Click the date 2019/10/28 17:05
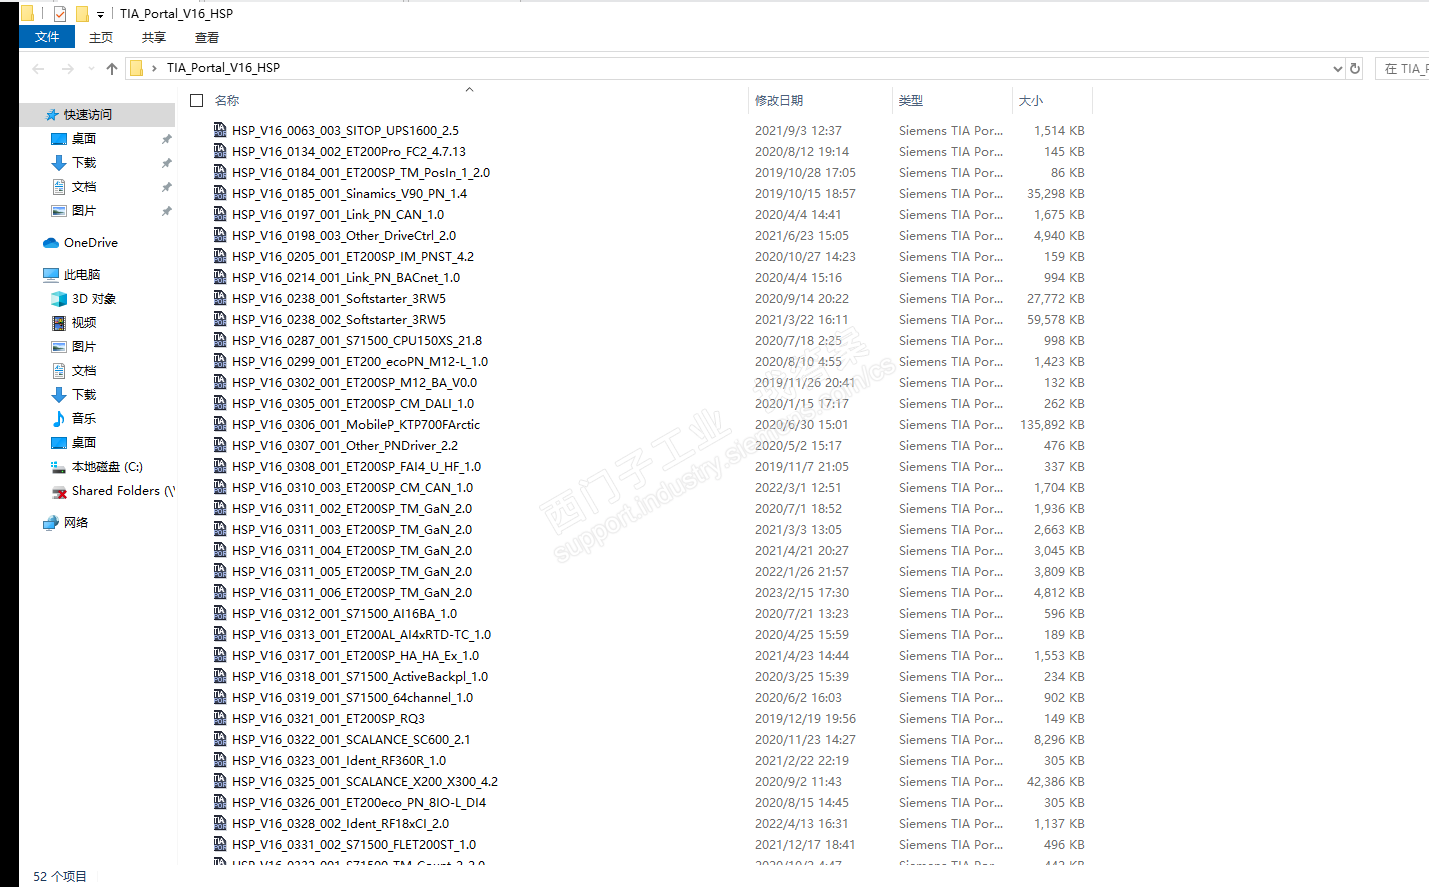Viewport: 1429px width, 887px height. tap(805, 173)
